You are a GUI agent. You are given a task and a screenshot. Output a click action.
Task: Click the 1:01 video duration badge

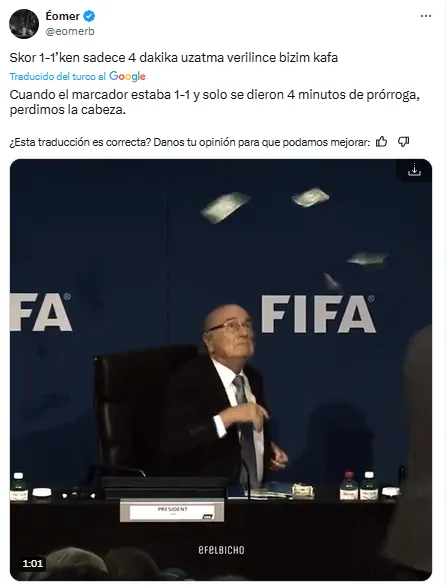[32, 563]
